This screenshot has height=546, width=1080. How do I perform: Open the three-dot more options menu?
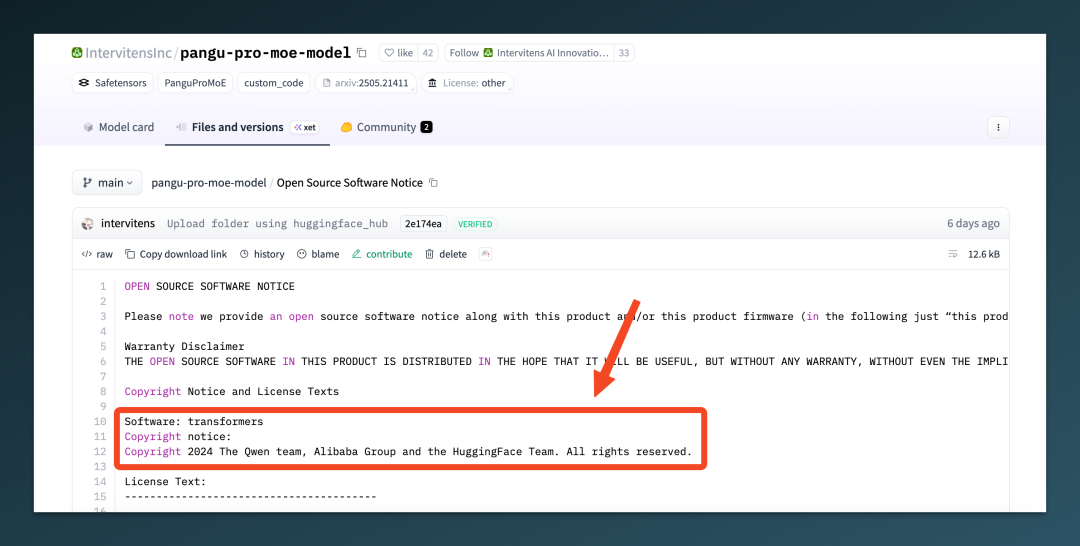(x=998, y=127)
